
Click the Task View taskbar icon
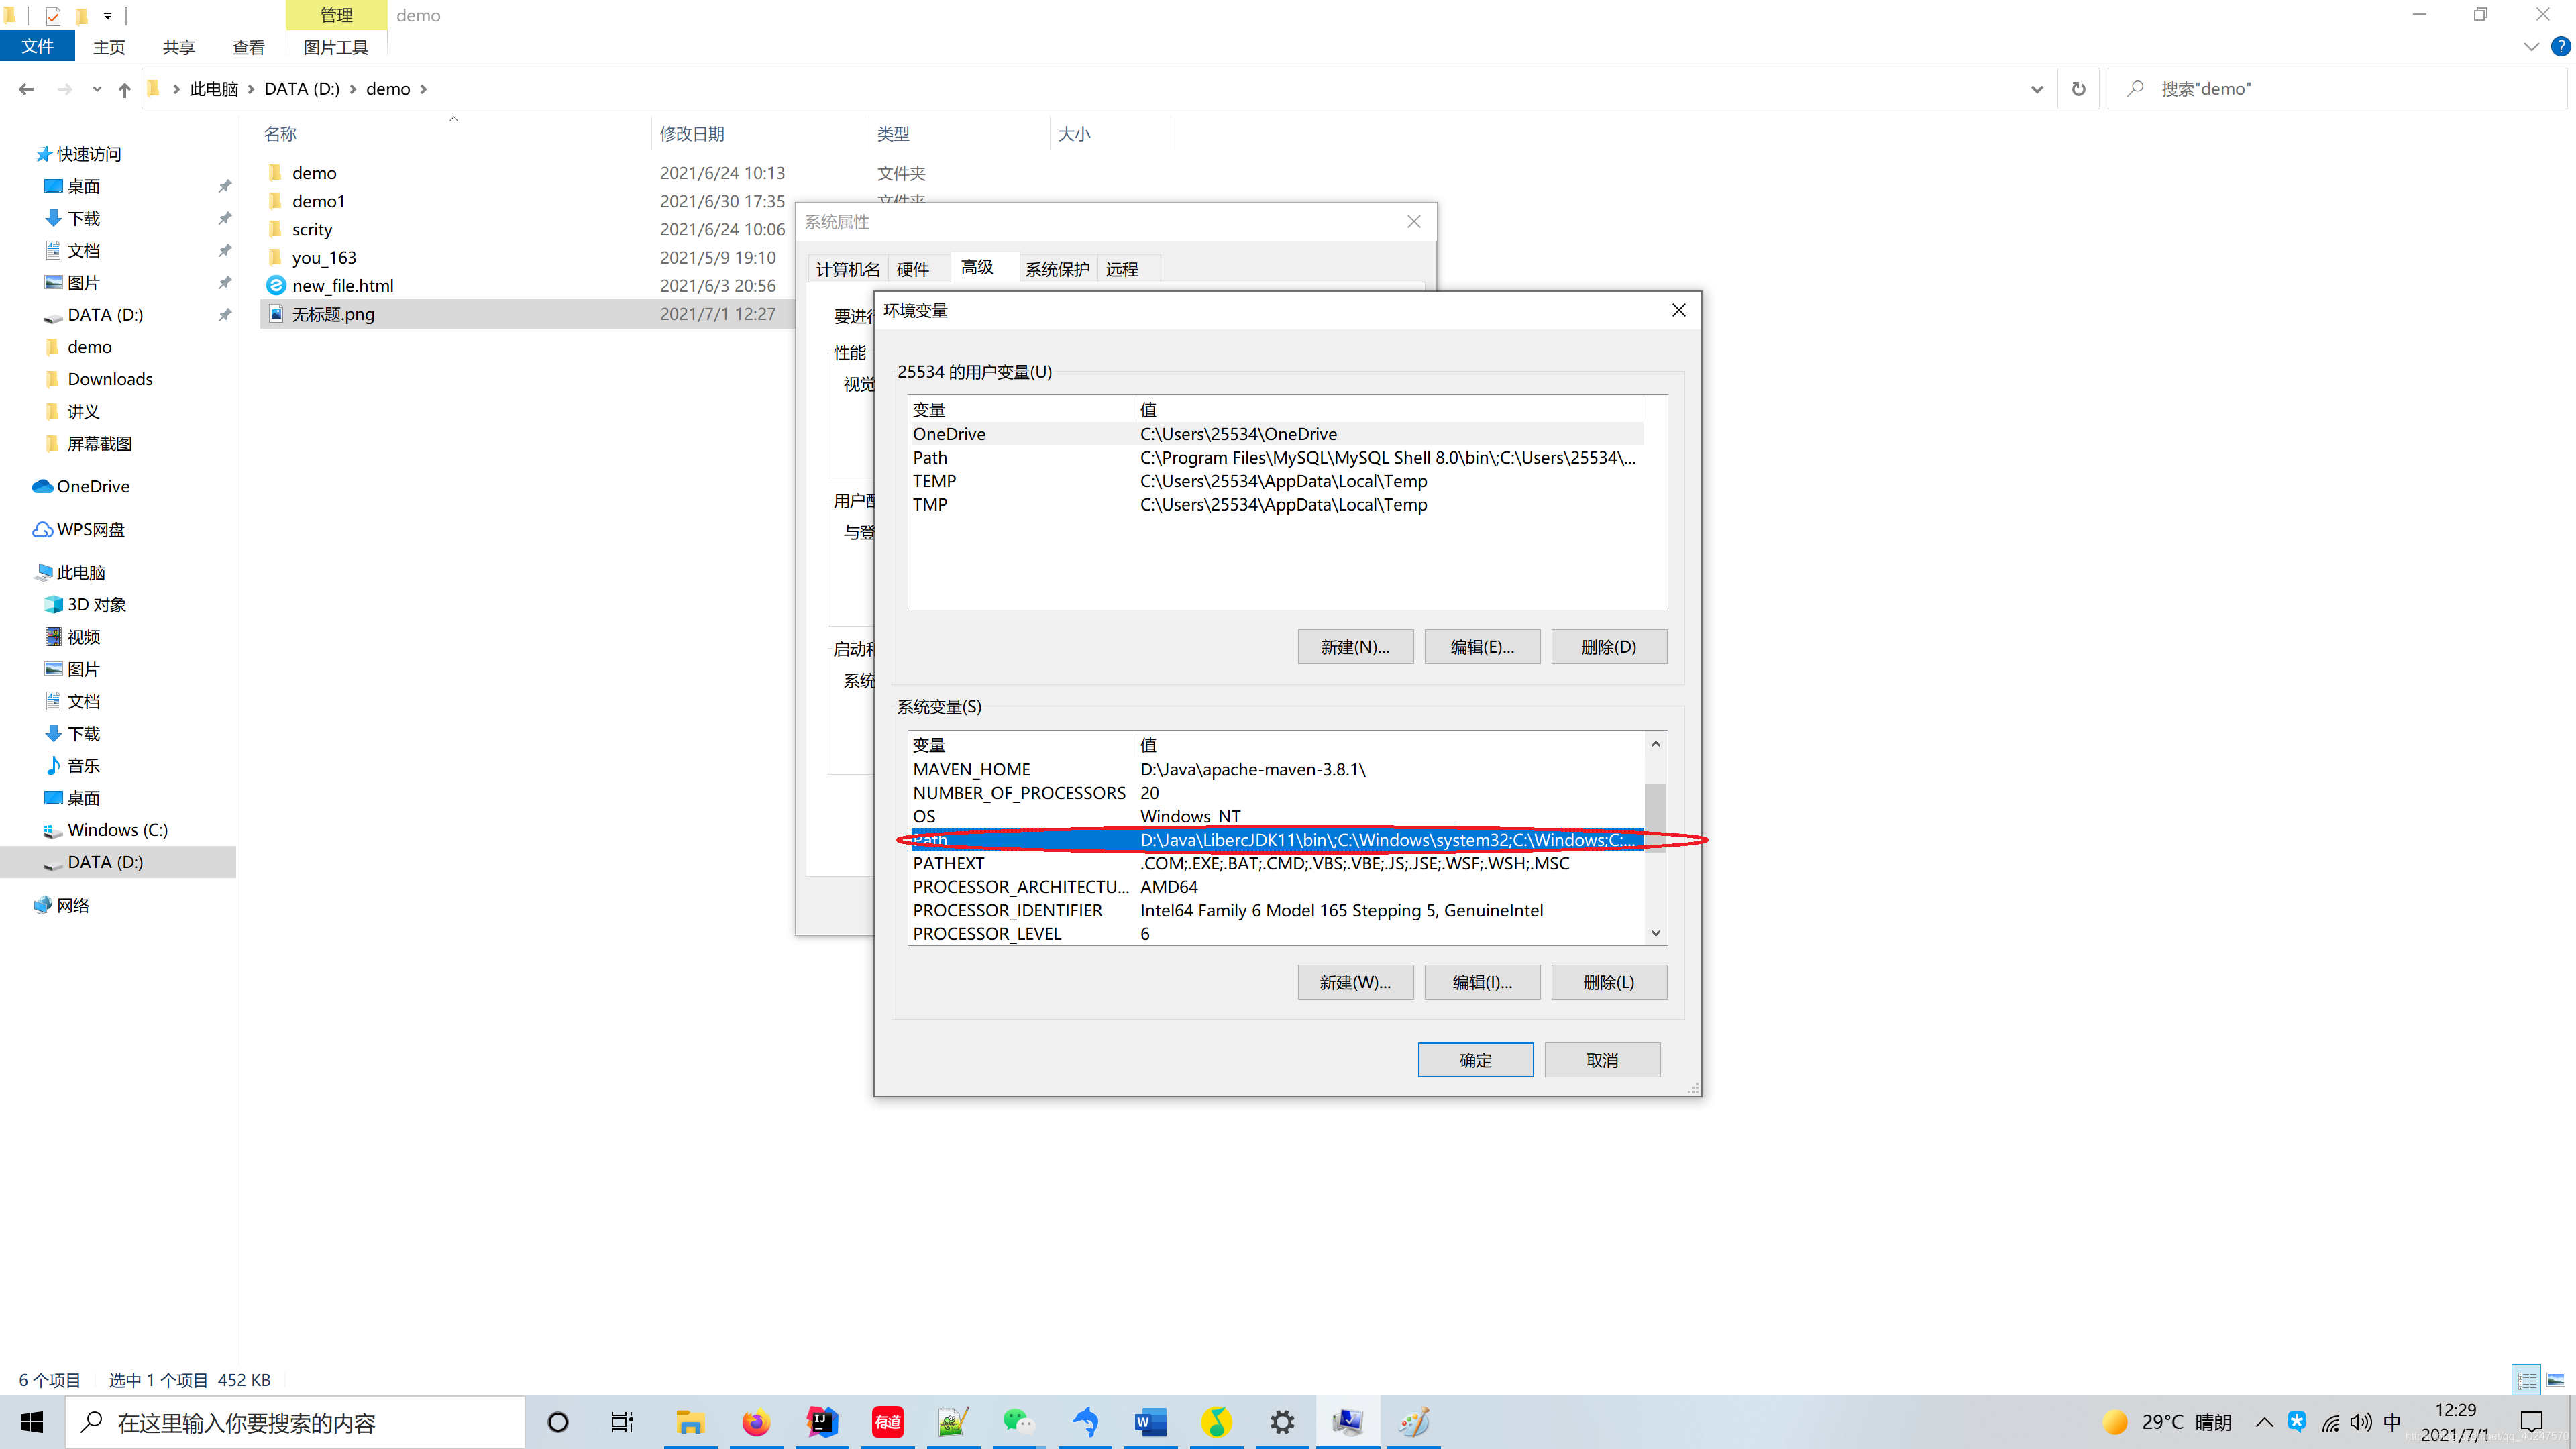point(622,1422)
